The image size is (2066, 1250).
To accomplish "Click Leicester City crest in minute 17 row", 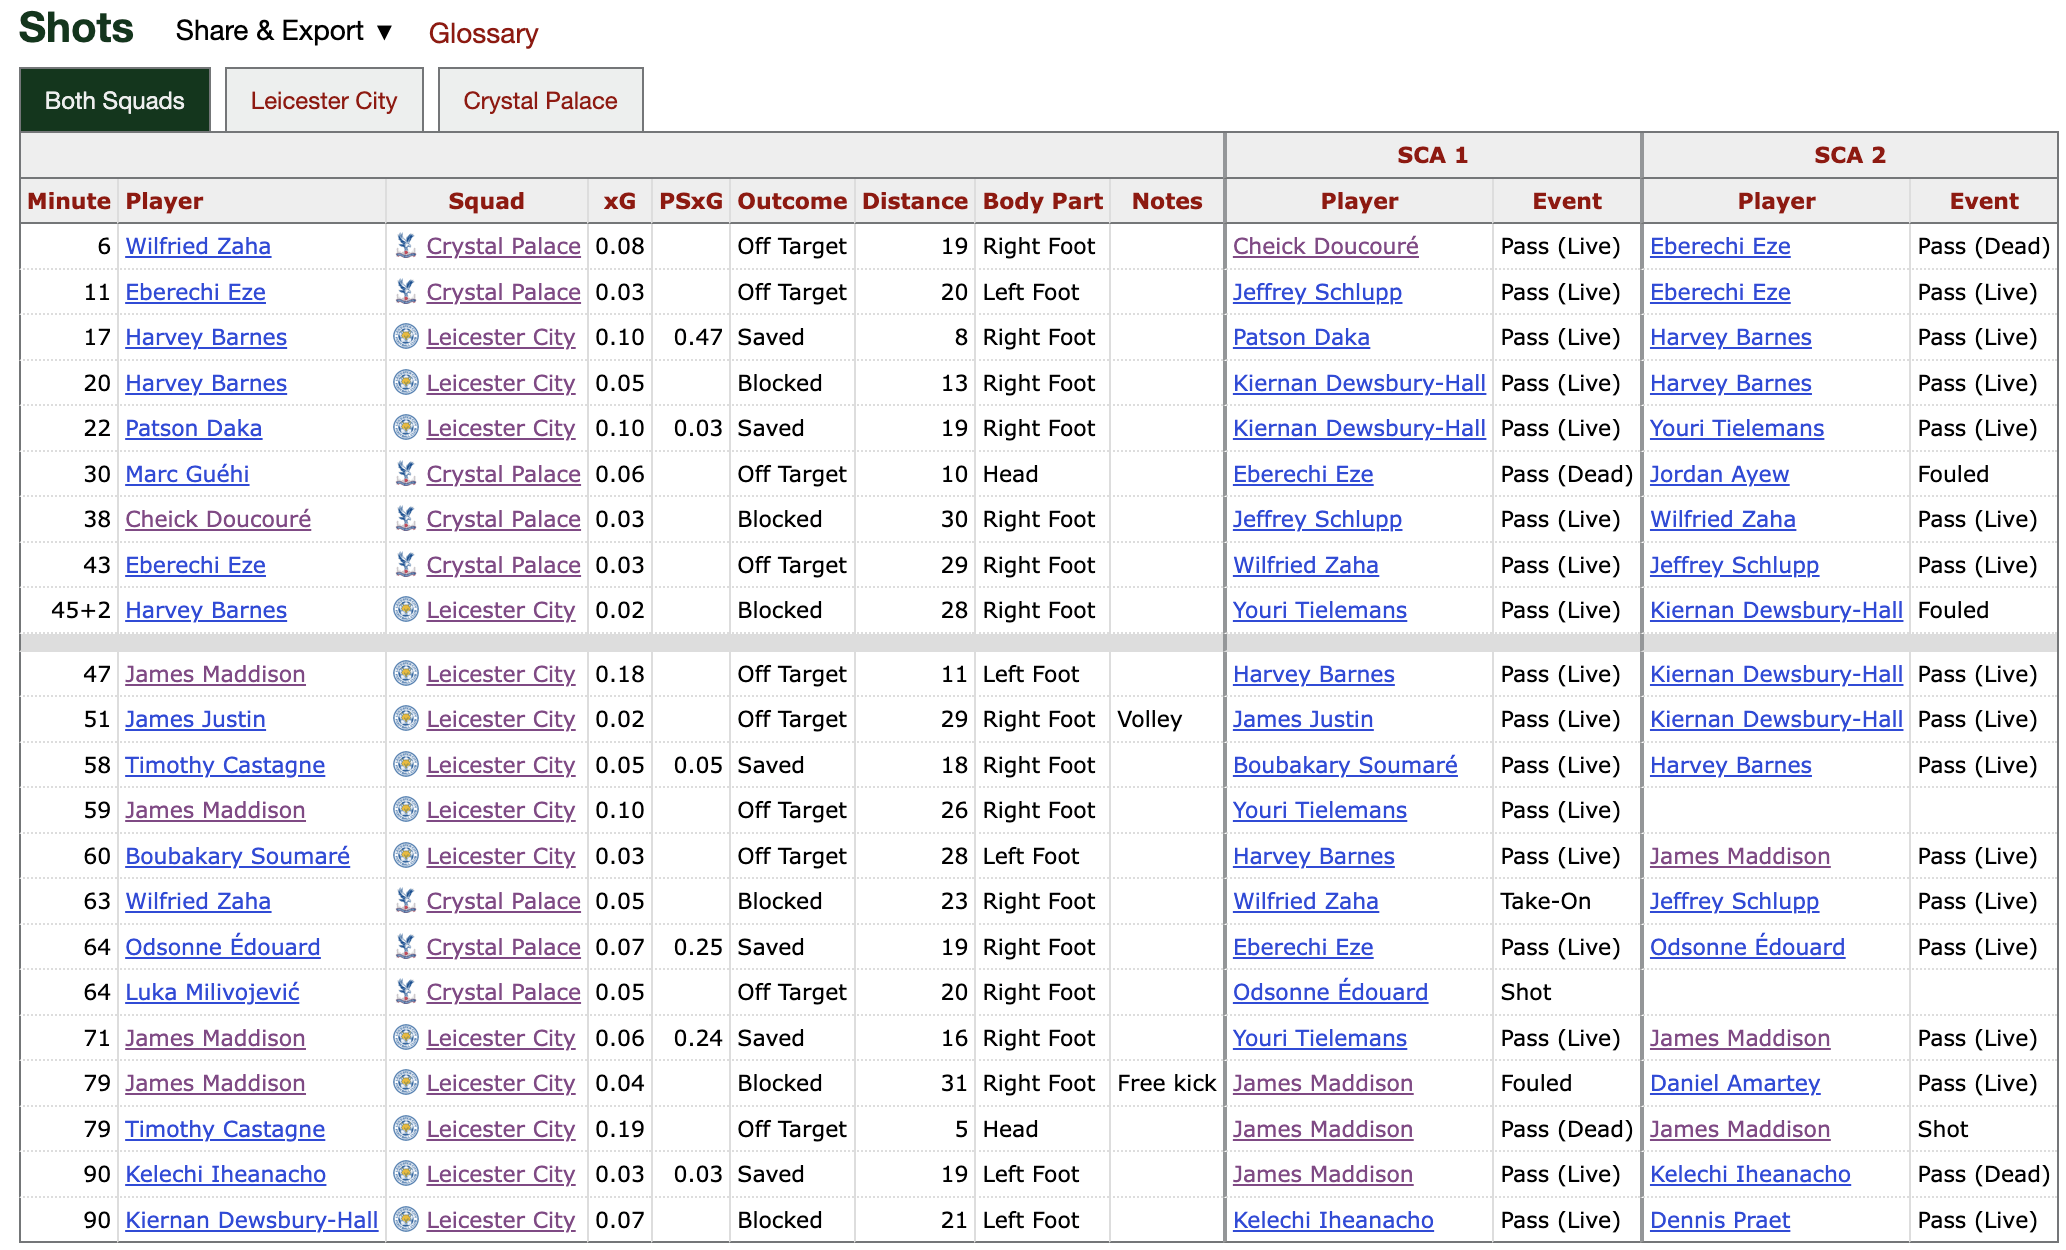I will [406, 337].
